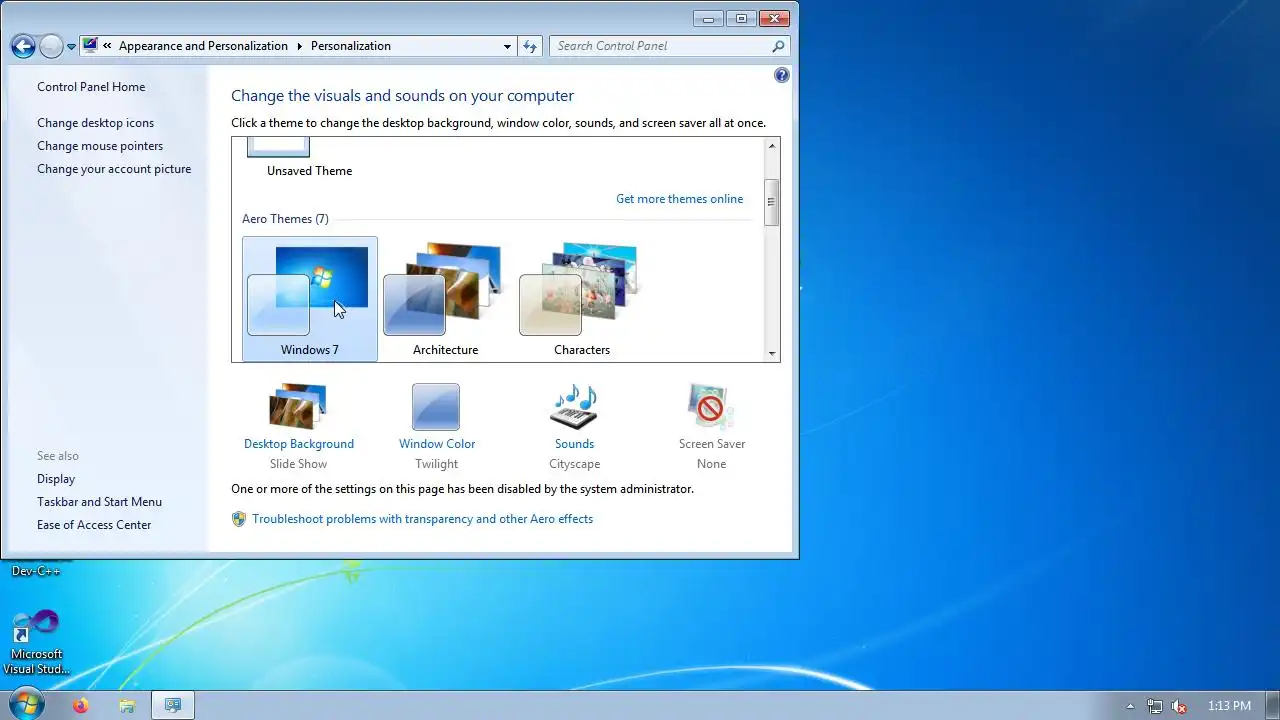Click the Back navigation arrow button
Image resolution: width=1280 pixels, height=720 pixels.
[23, 46]
